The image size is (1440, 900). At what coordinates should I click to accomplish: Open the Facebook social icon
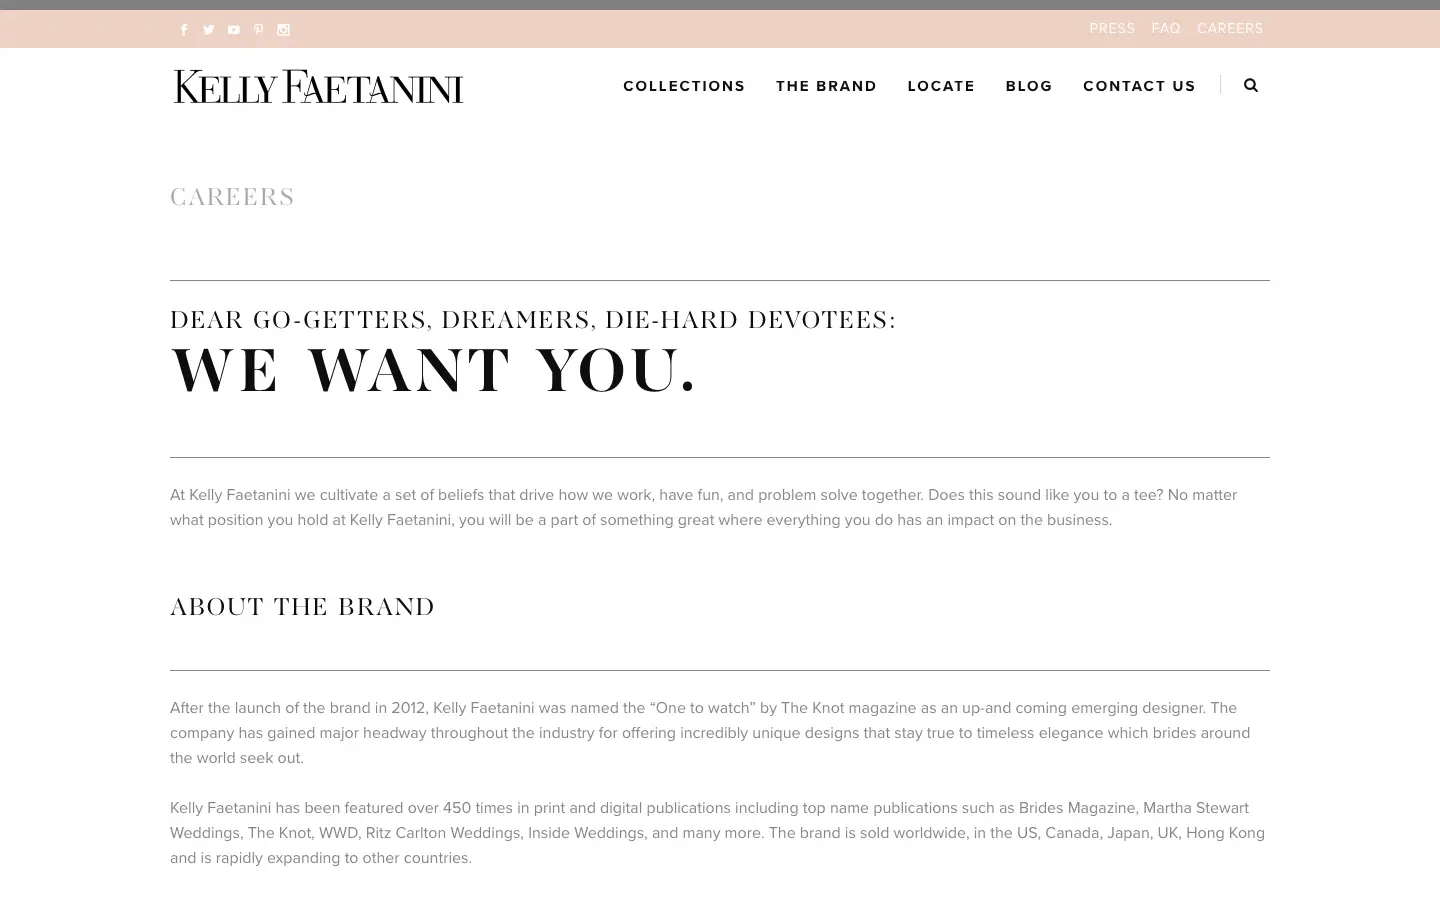184,30
